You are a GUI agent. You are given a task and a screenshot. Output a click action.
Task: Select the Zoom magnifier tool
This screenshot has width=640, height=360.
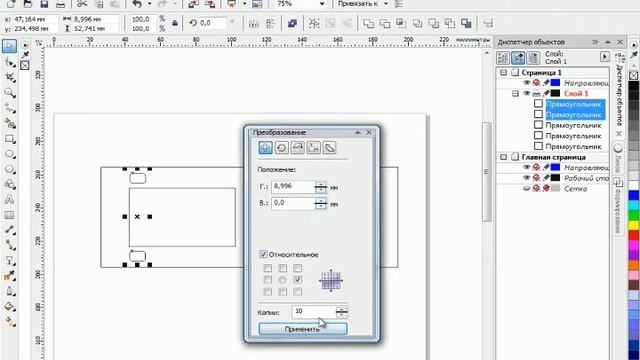click(9, 93)
